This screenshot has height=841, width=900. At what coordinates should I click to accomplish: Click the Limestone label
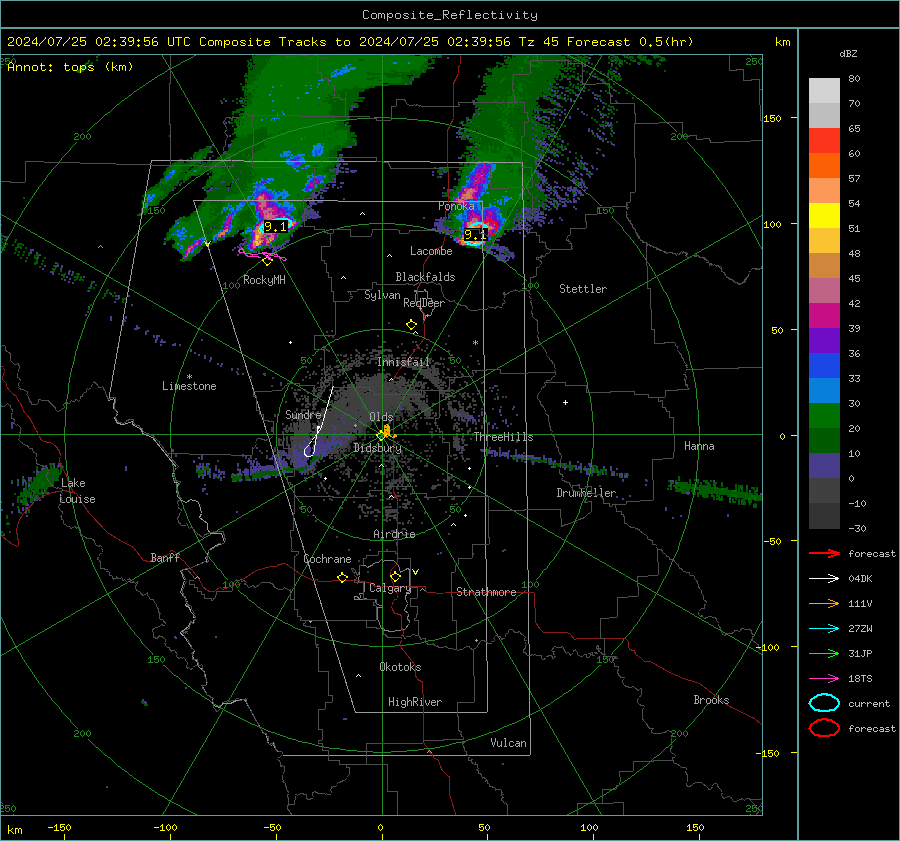click(x=189, y=386)
